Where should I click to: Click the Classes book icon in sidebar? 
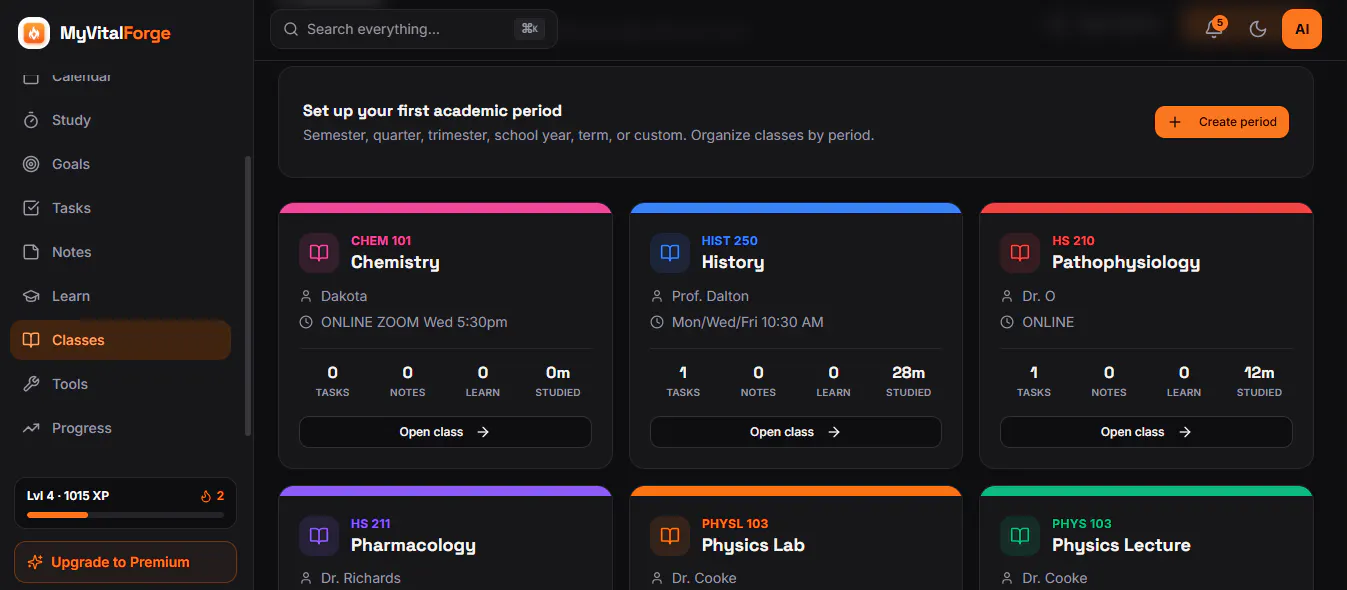(x=32, y=340)
